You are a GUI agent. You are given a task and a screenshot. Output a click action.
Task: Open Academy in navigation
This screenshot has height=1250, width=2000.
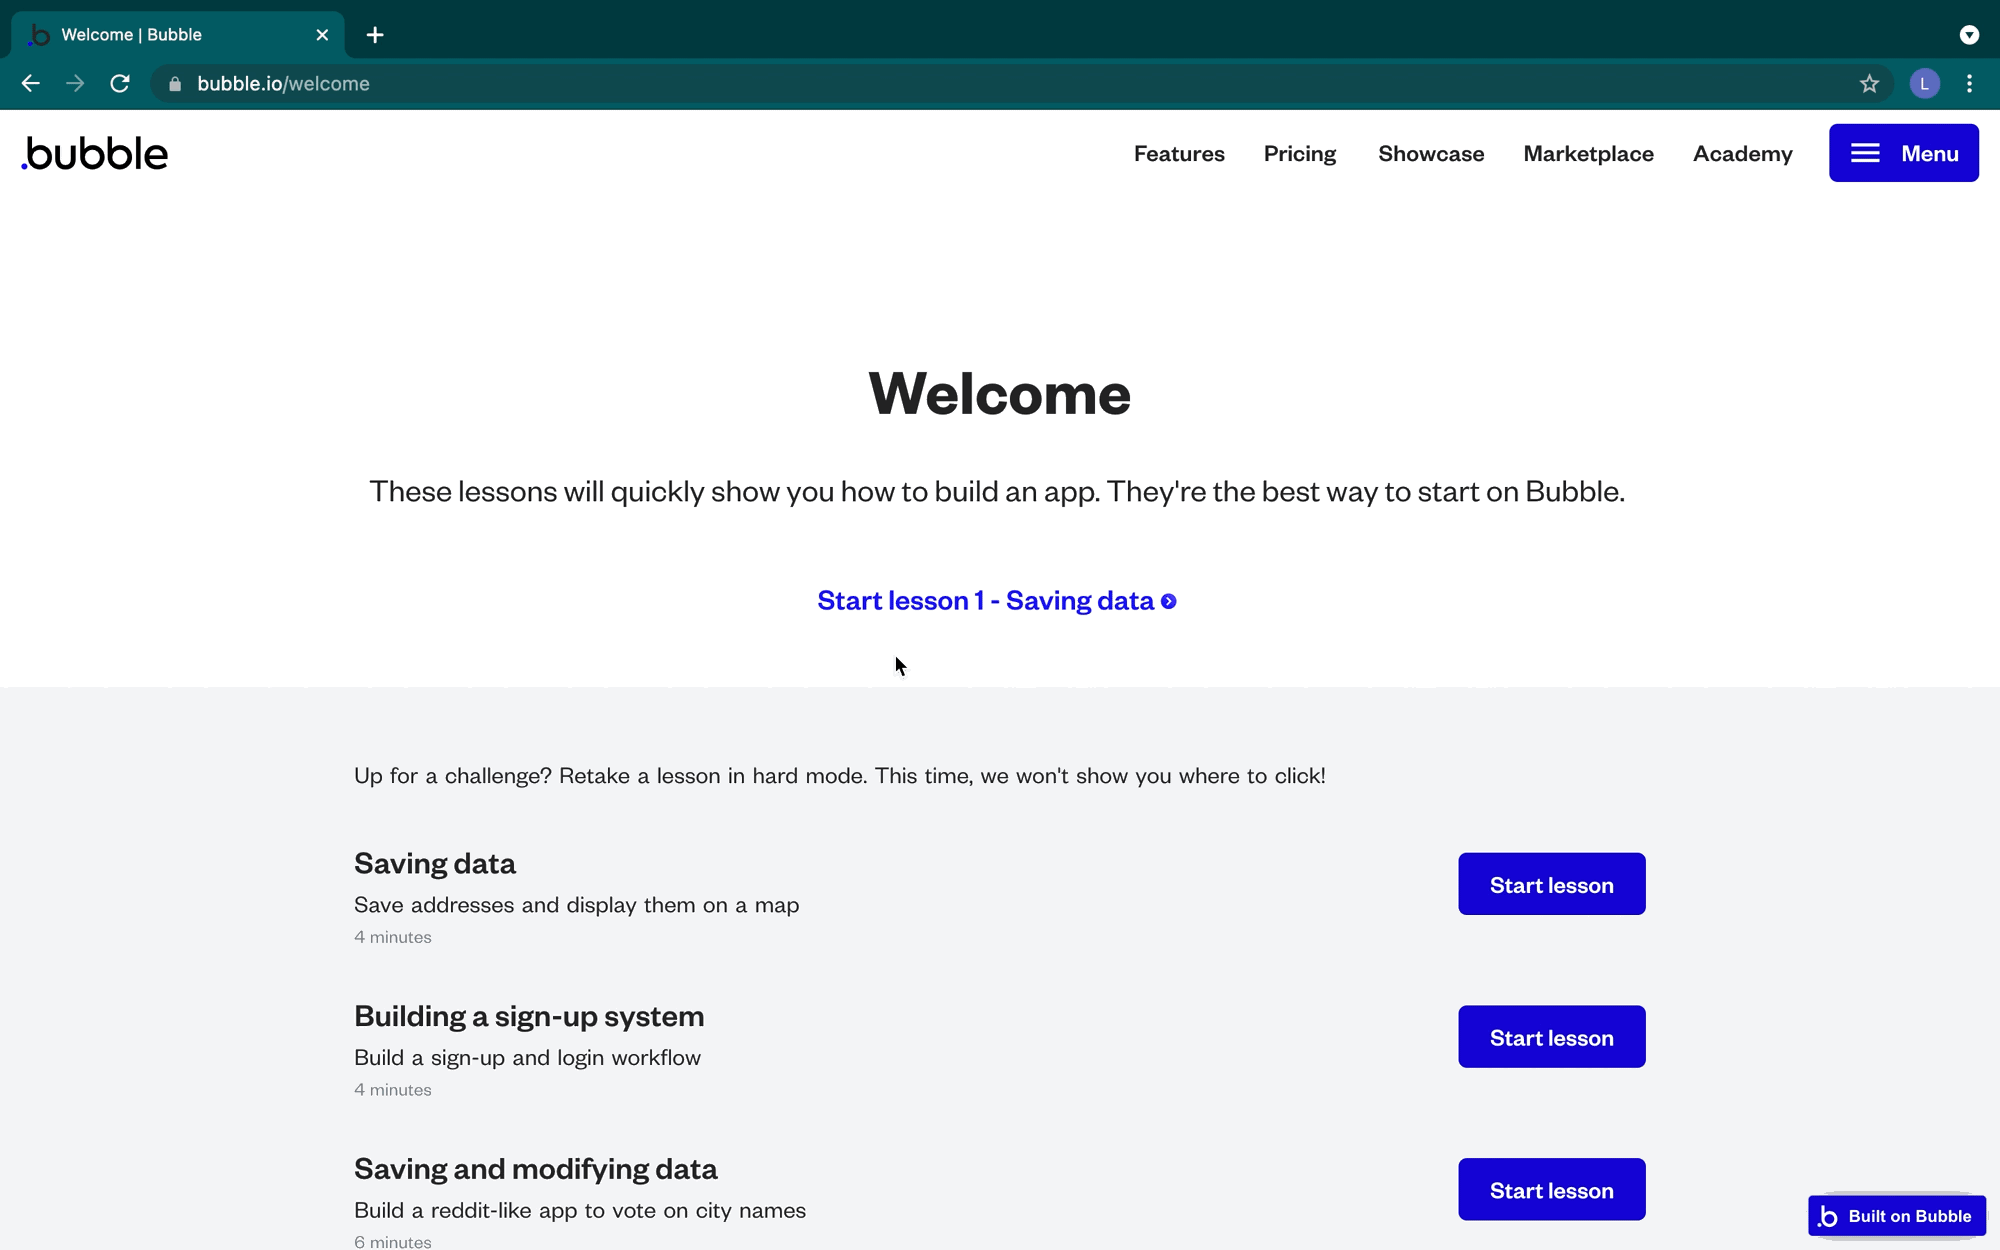pyautogui.click(x=1742, y=153)
